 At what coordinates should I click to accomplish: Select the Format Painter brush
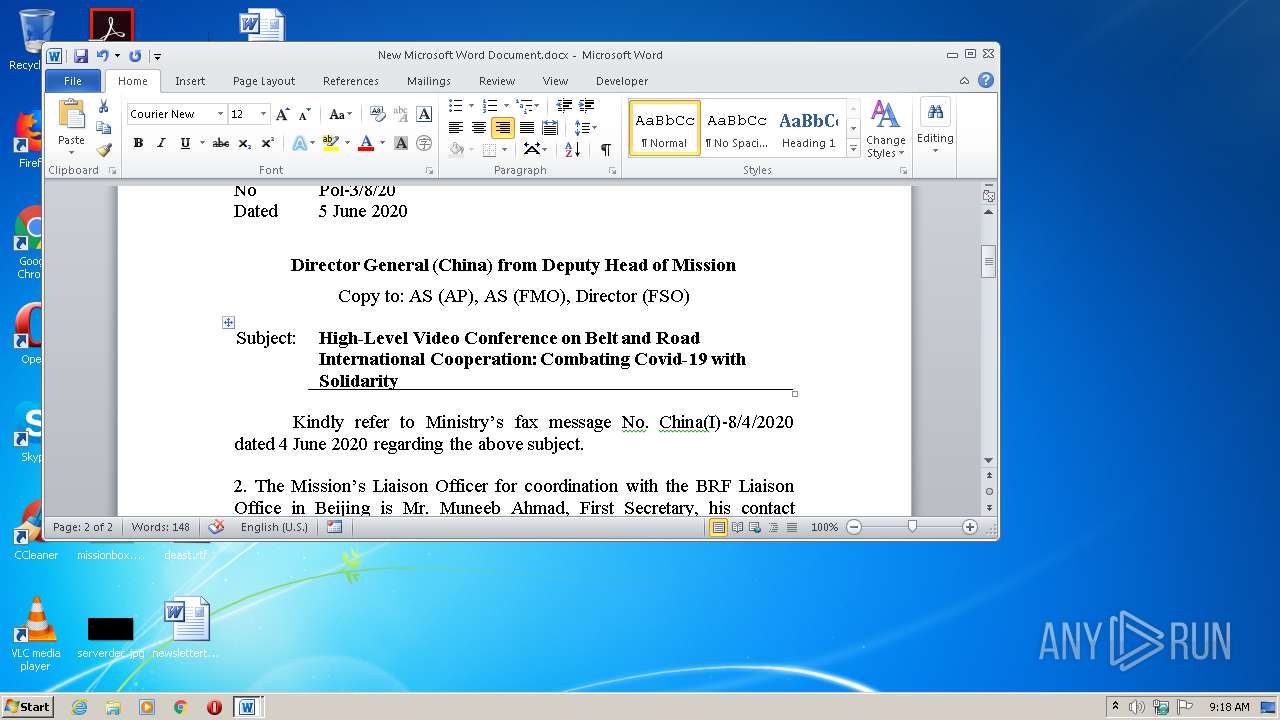(103, 150)
